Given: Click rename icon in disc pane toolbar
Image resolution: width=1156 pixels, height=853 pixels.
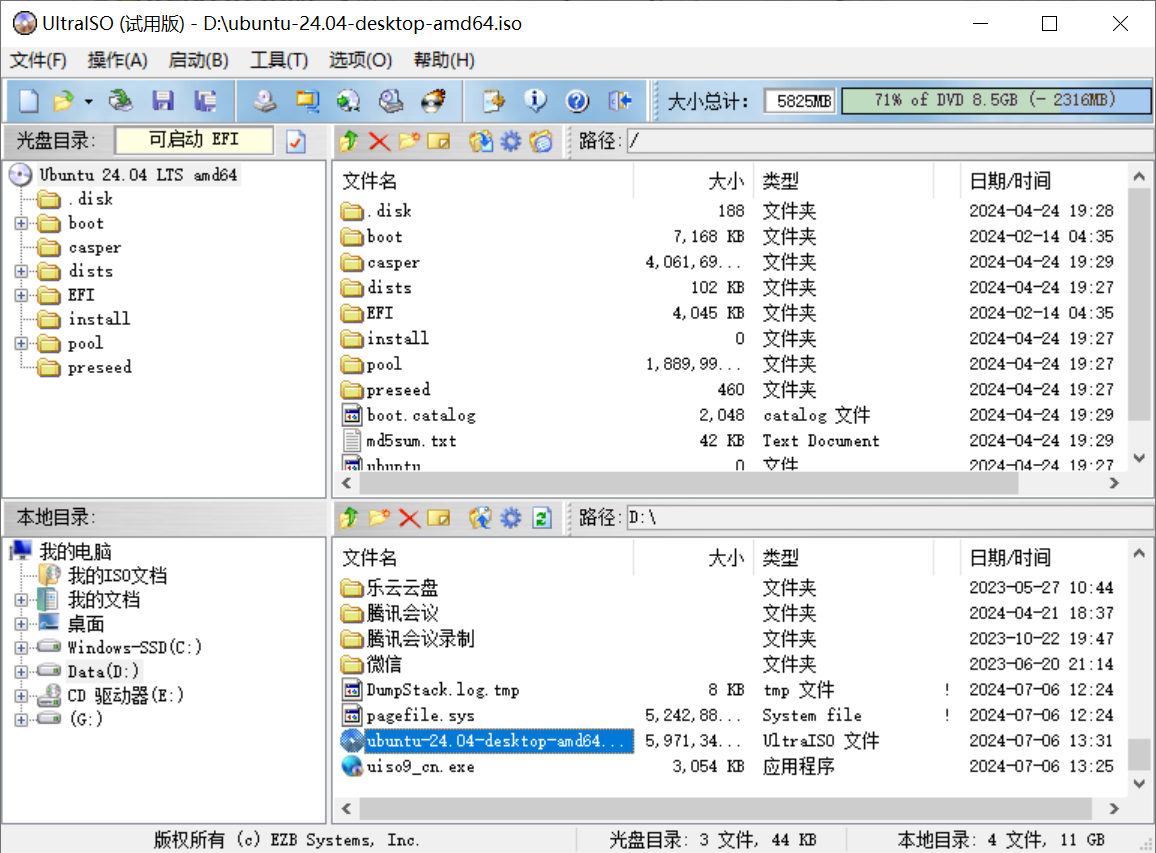Looking at the screenshot, I should pyautogui.click(x=439, y=141).
